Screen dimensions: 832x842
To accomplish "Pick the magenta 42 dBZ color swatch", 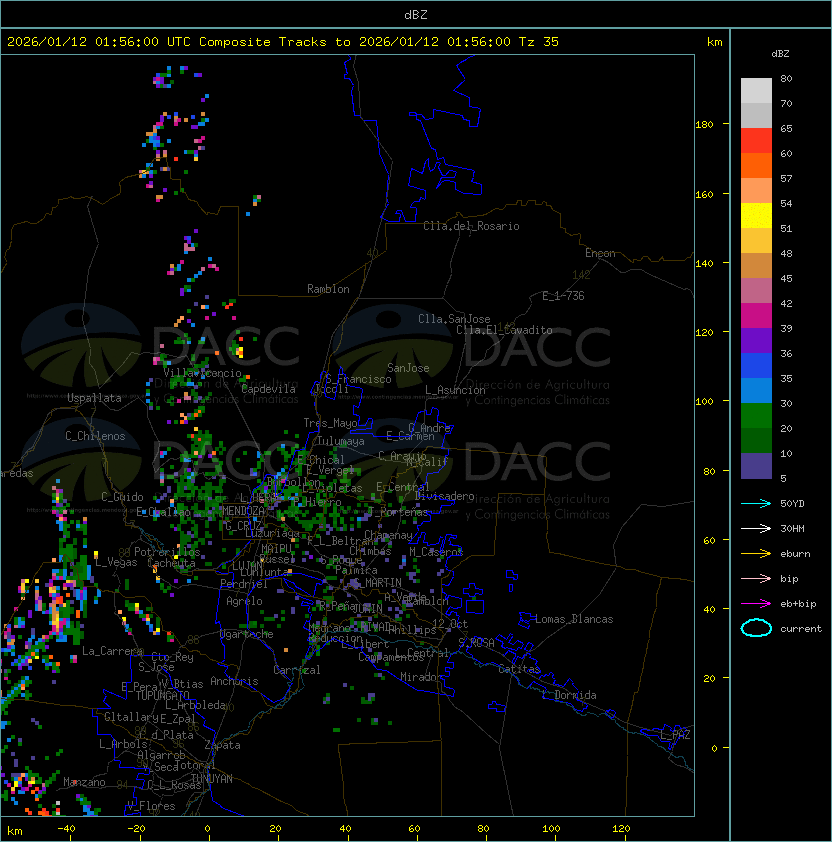I will tap(756, 316).
